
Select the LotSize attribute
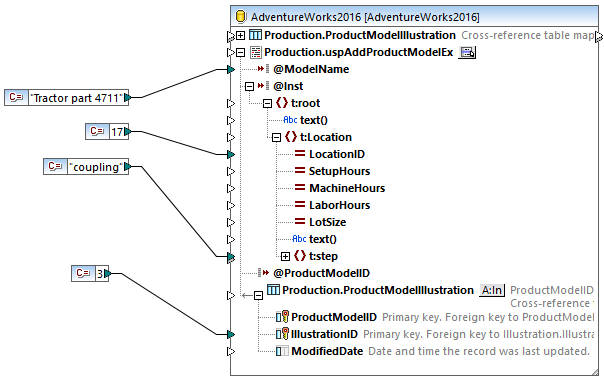[327, 222]
